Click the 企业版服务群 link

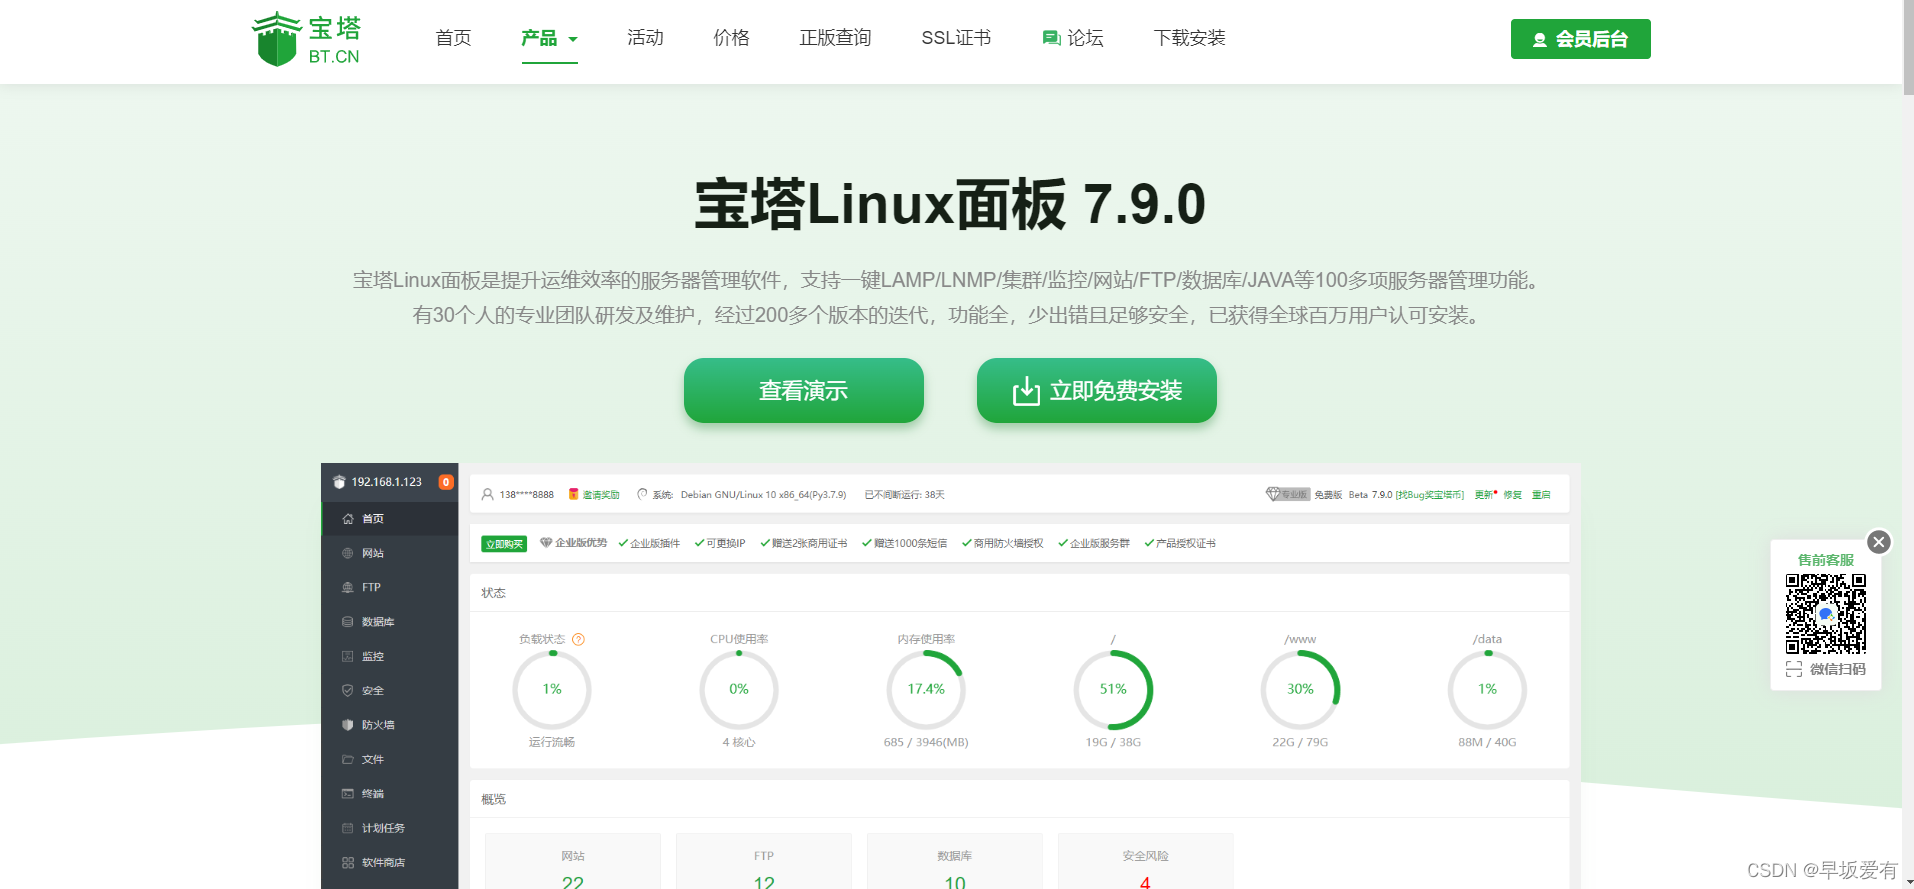tap(1100, 544)
